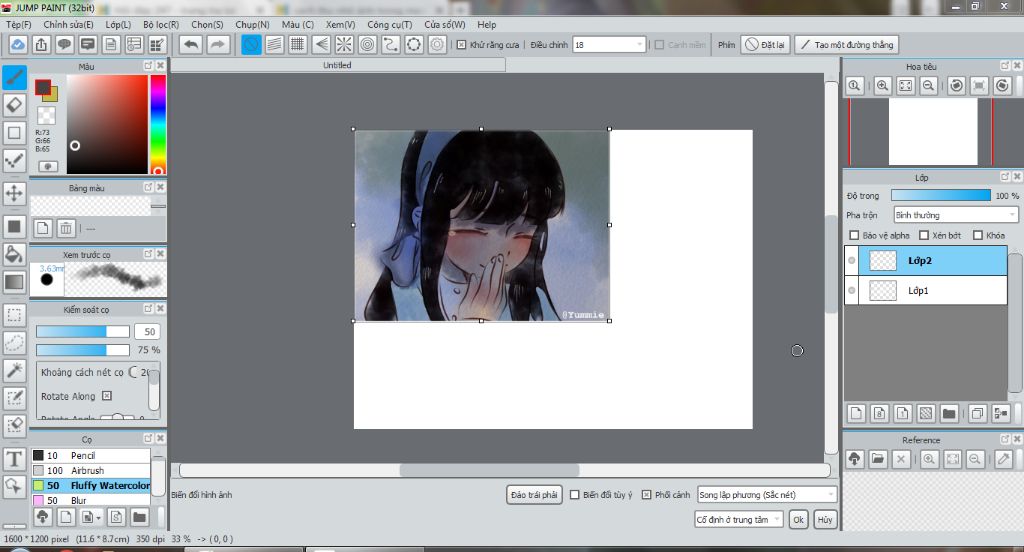Image resolution: width=1024 pixels, height=552 pixels.
Task: Click the Undo arrow in toolbar
Action: pyautogui.click(x=191, y=44)
